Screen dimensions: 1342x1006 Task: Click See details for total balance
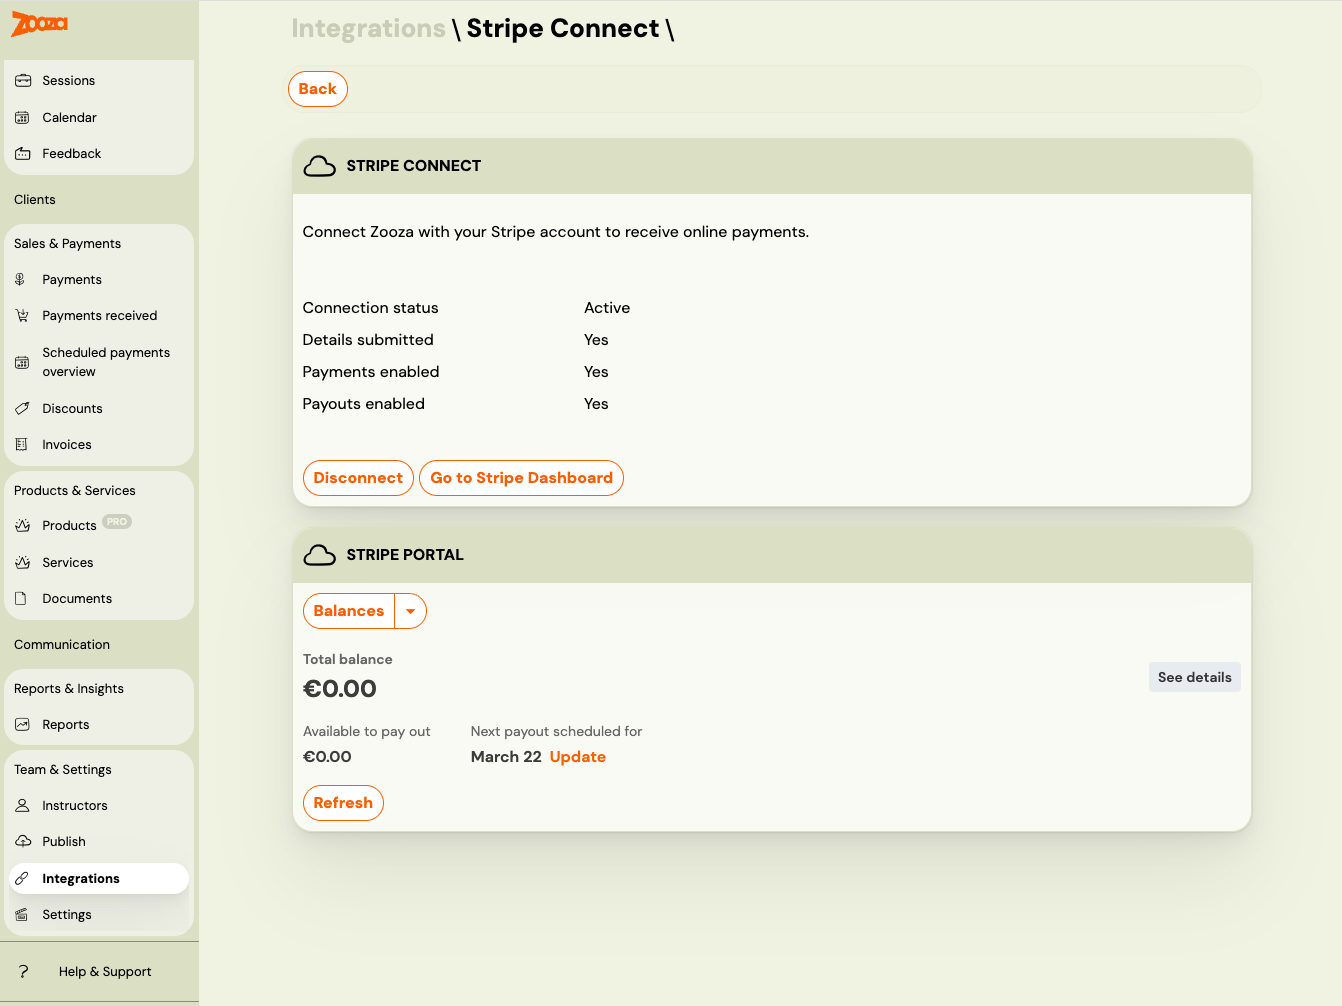(x=1194, y=678)
